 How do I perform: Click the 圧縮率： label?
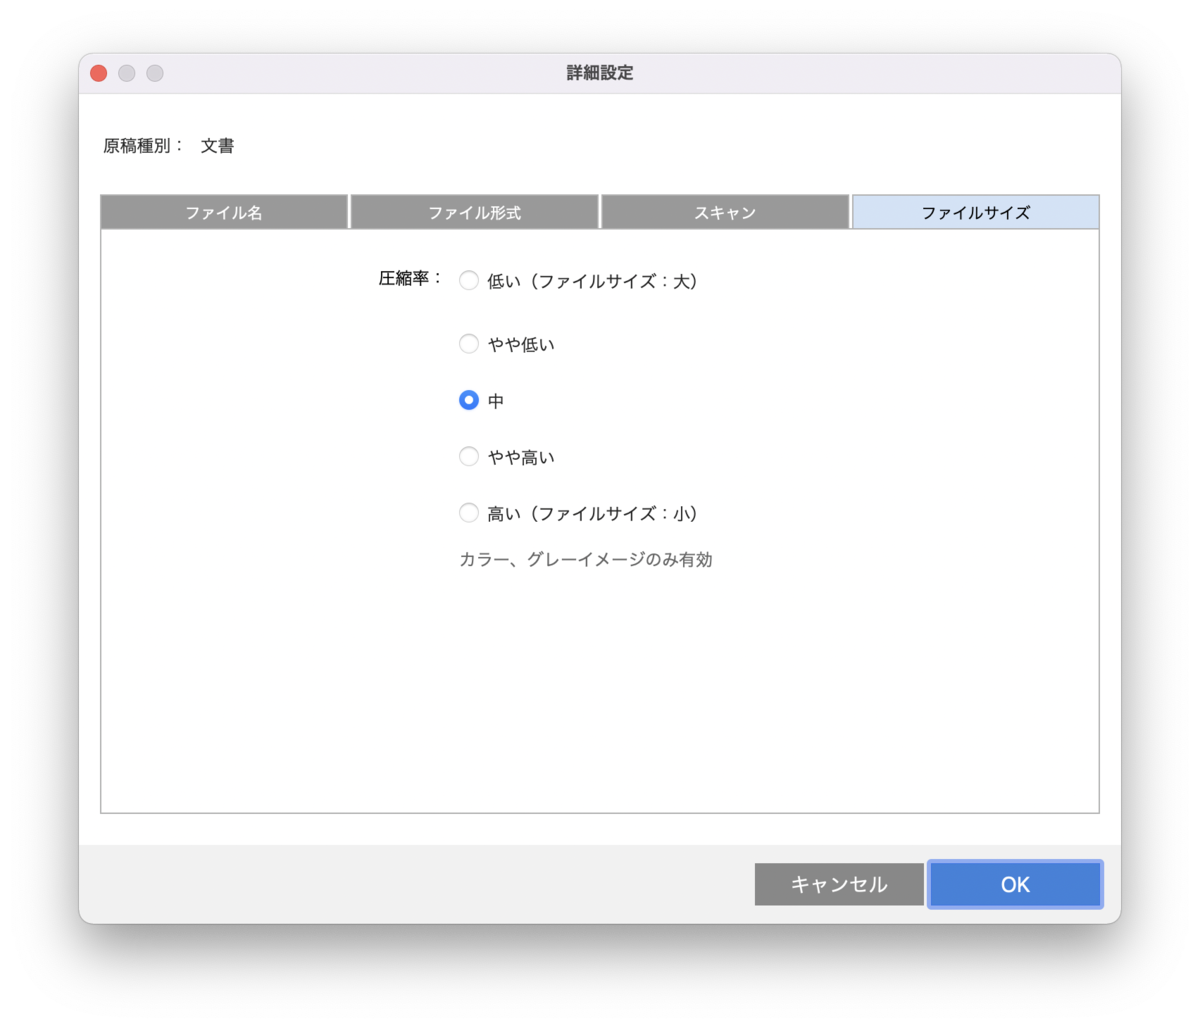(410, 278)
